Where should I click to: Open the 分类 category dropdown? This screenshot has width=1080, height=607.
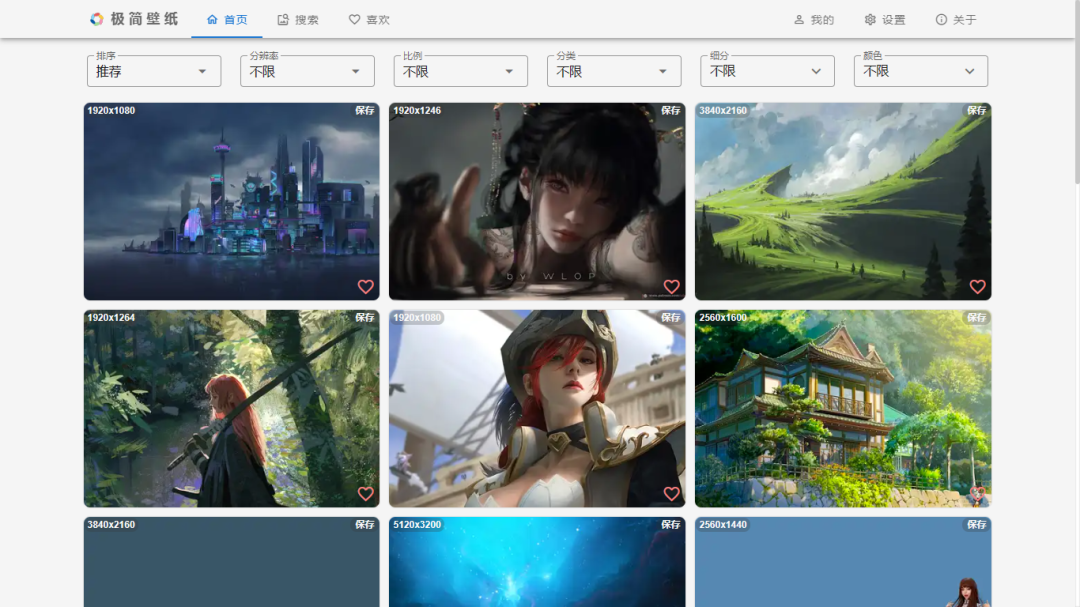tap(614, 71)
